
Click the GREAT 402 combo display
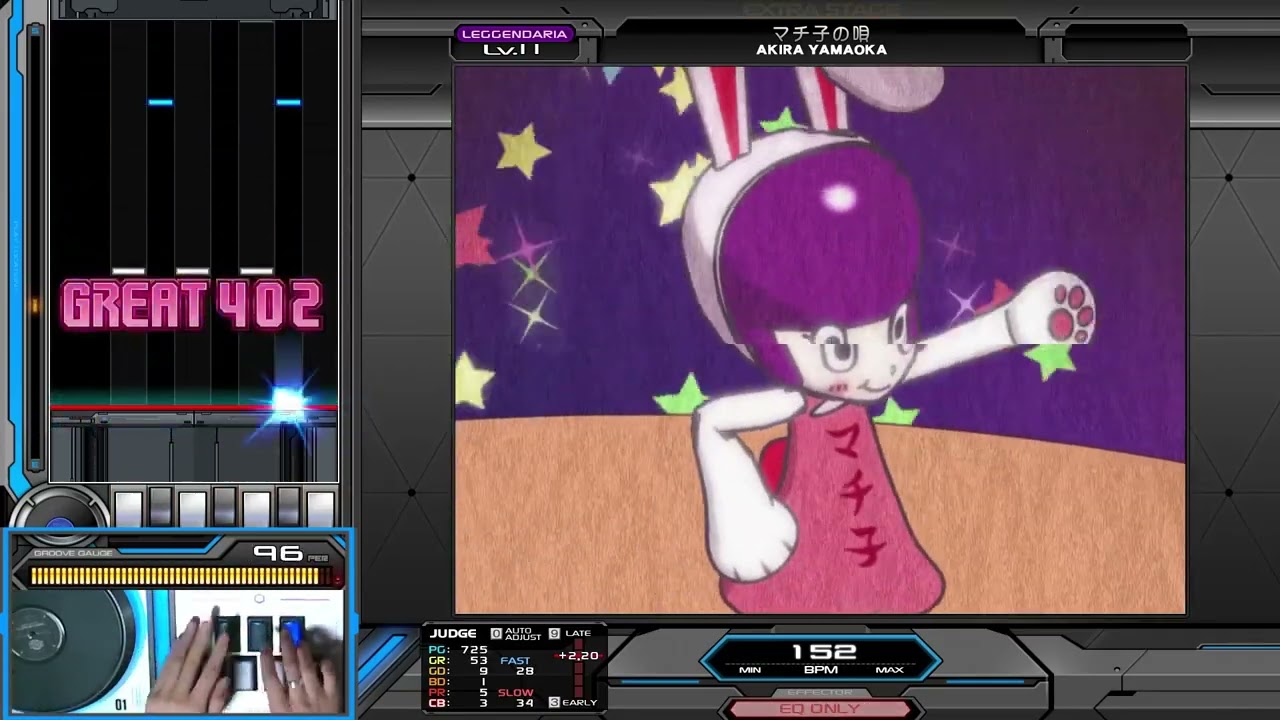click(192, 305)
